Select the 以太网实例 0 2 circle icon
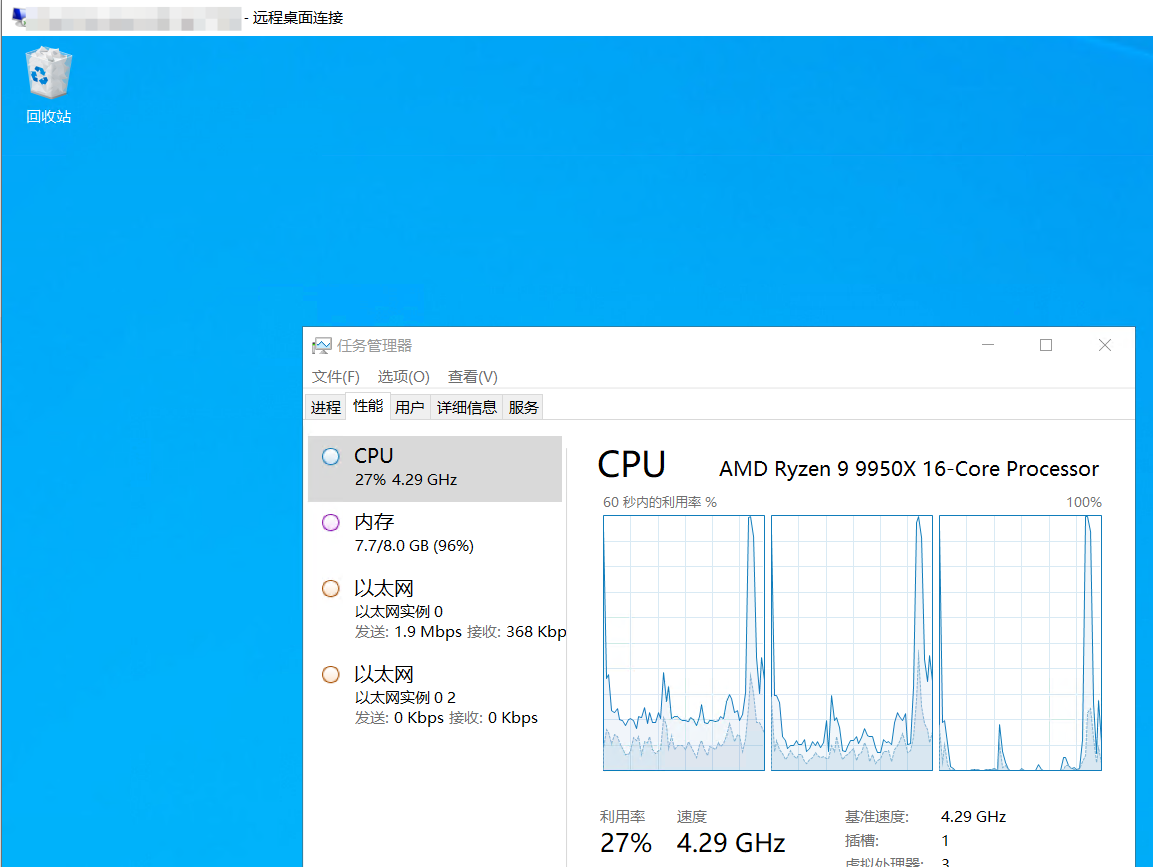Image resolution: width=1153 pixels, height=867 pixels. (331, 675)
